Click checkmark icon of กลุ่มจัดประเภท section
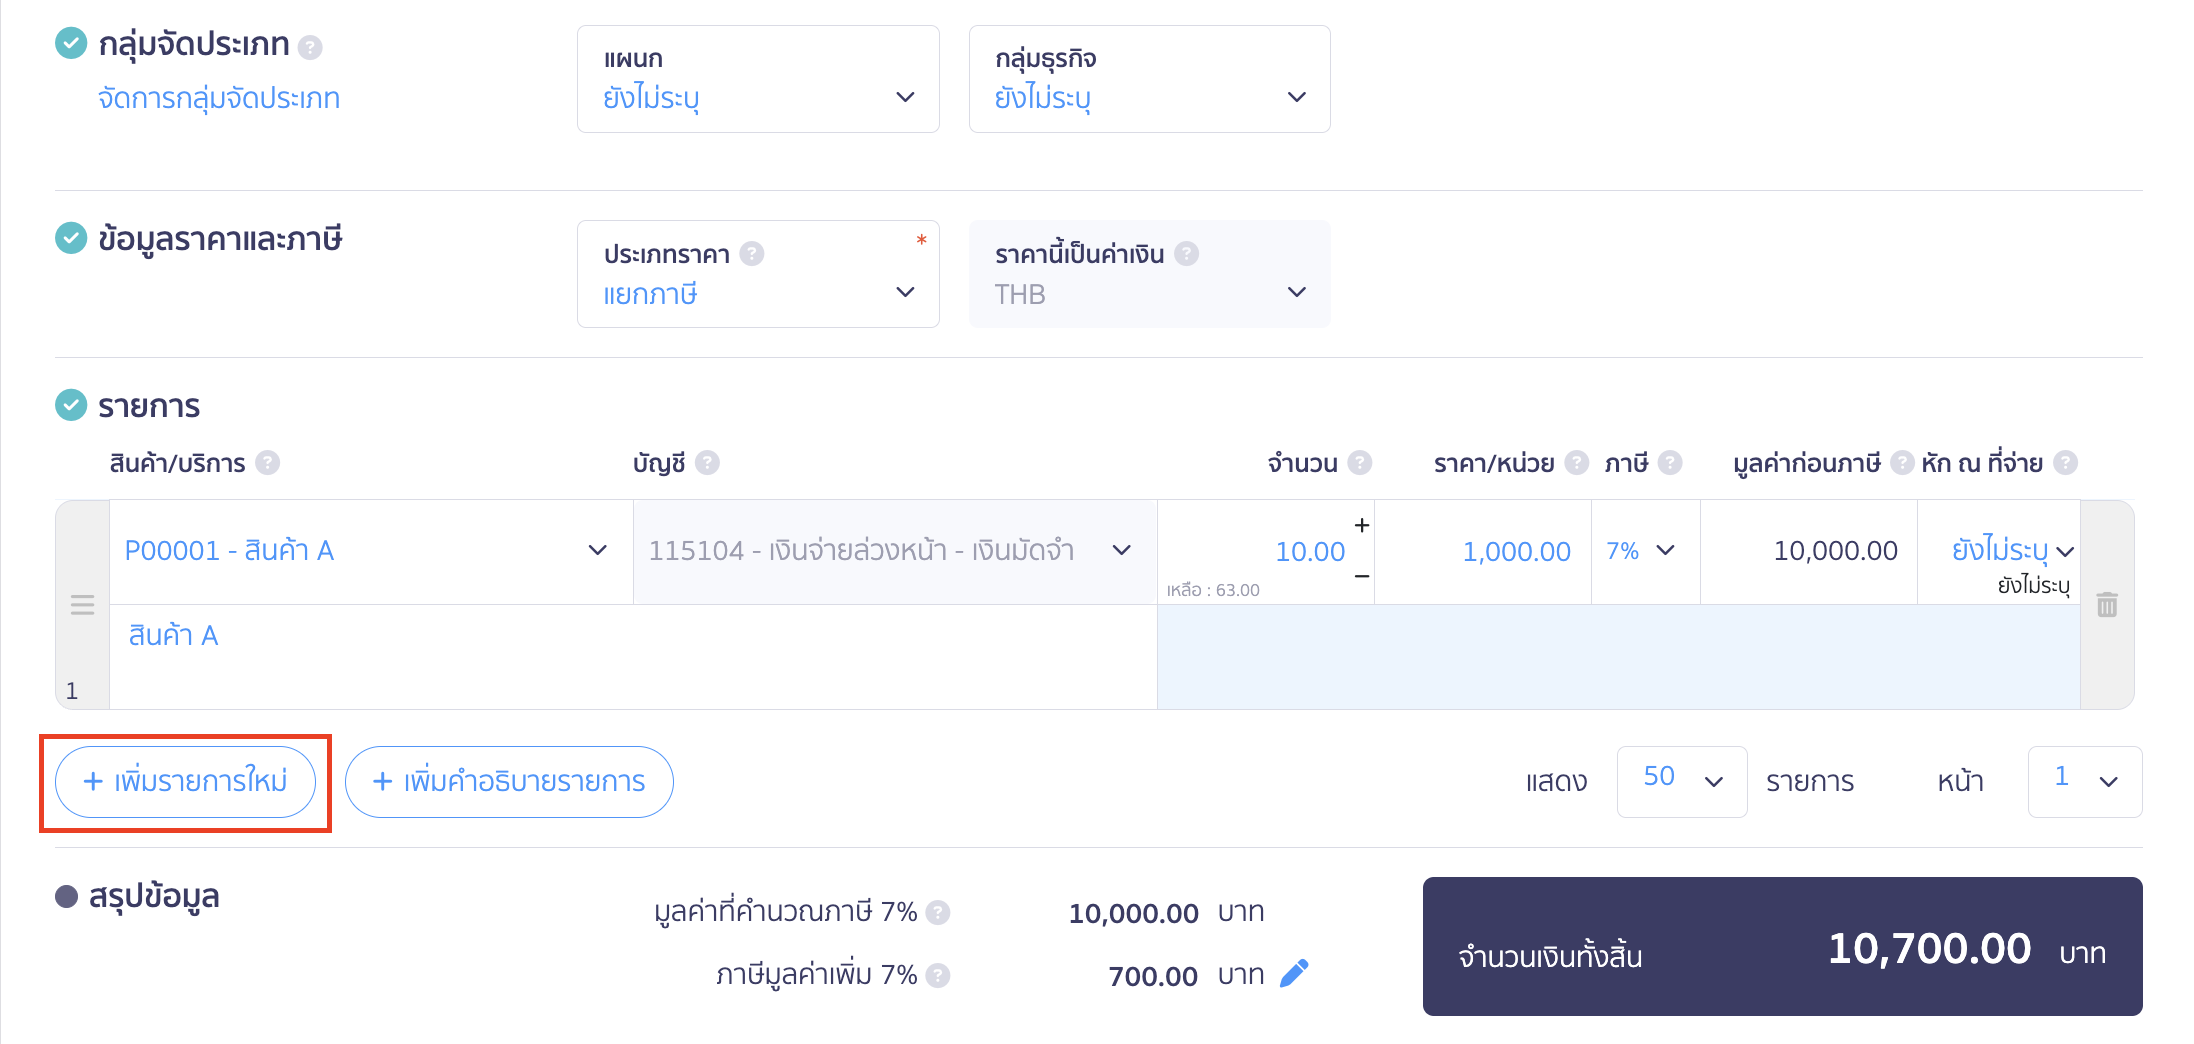The width and height of the screenshot is (2194, 1044). pyautogui.click(x=71, y=43)
